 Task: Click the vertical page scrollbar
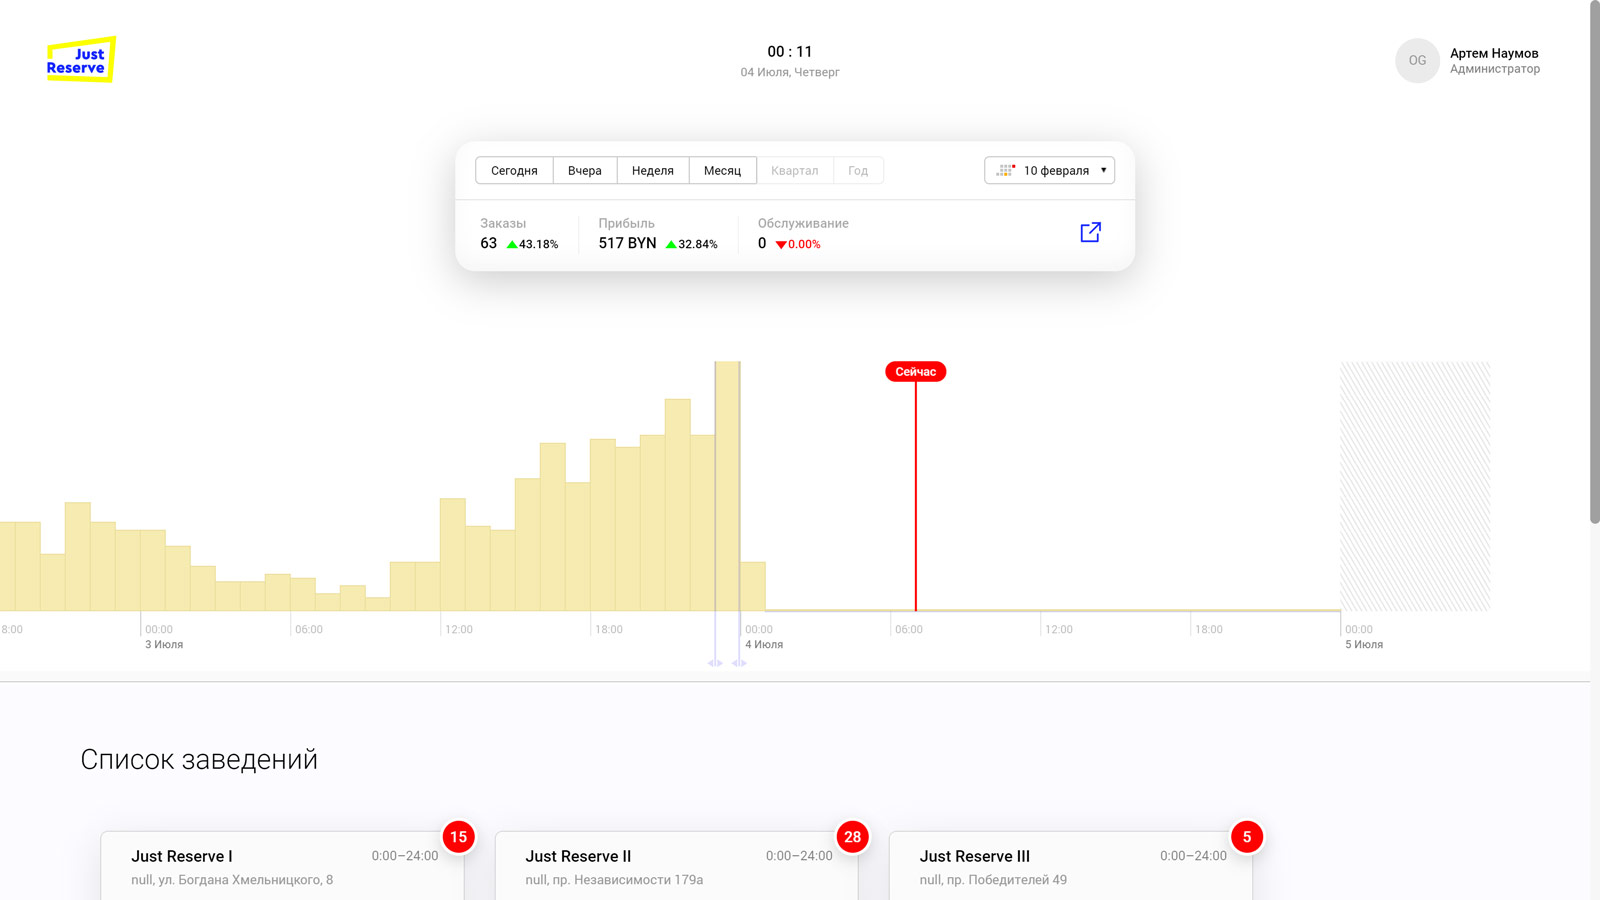point(1594,260)
